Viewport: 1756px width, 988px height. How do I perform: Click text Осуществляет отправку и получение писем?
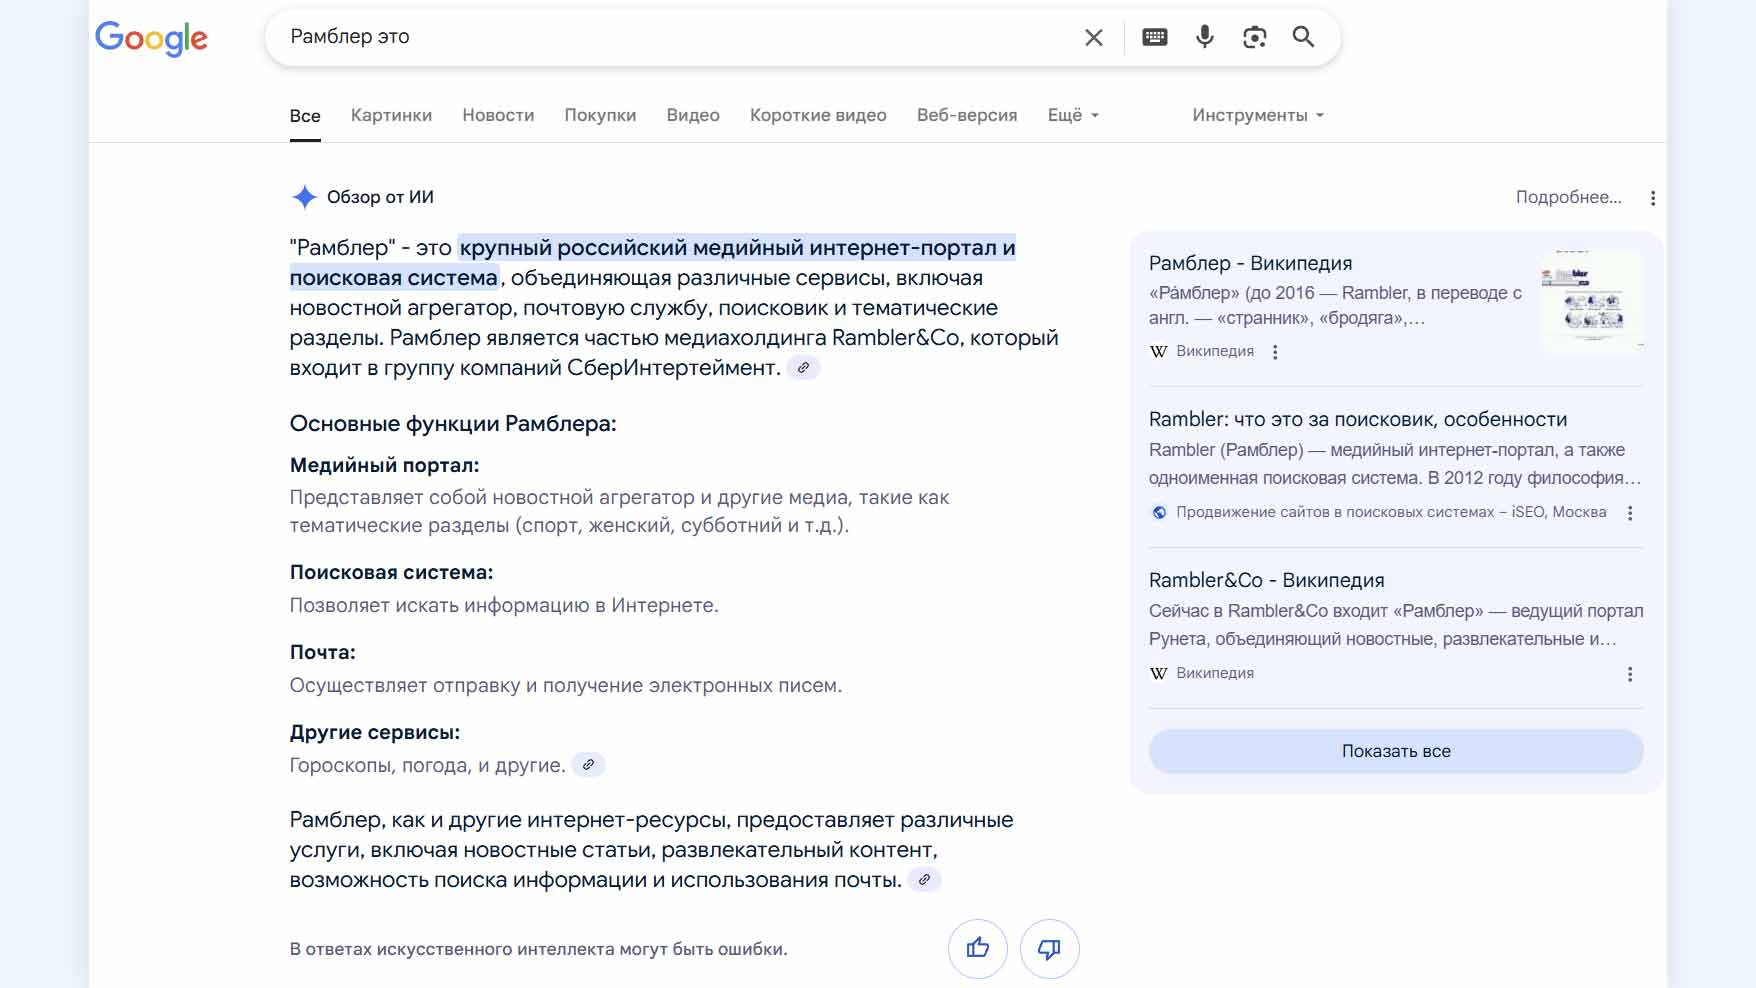pos(566,685)
